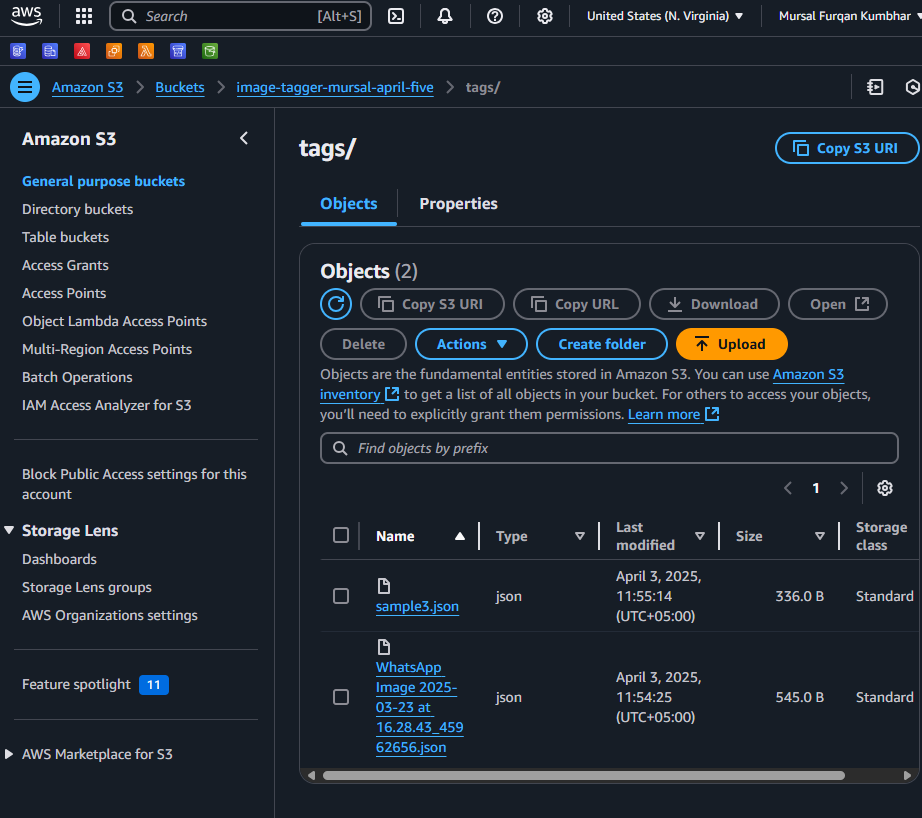Open the notifications bell
This screenshot has width=922, height=818.
click(445, 16)
